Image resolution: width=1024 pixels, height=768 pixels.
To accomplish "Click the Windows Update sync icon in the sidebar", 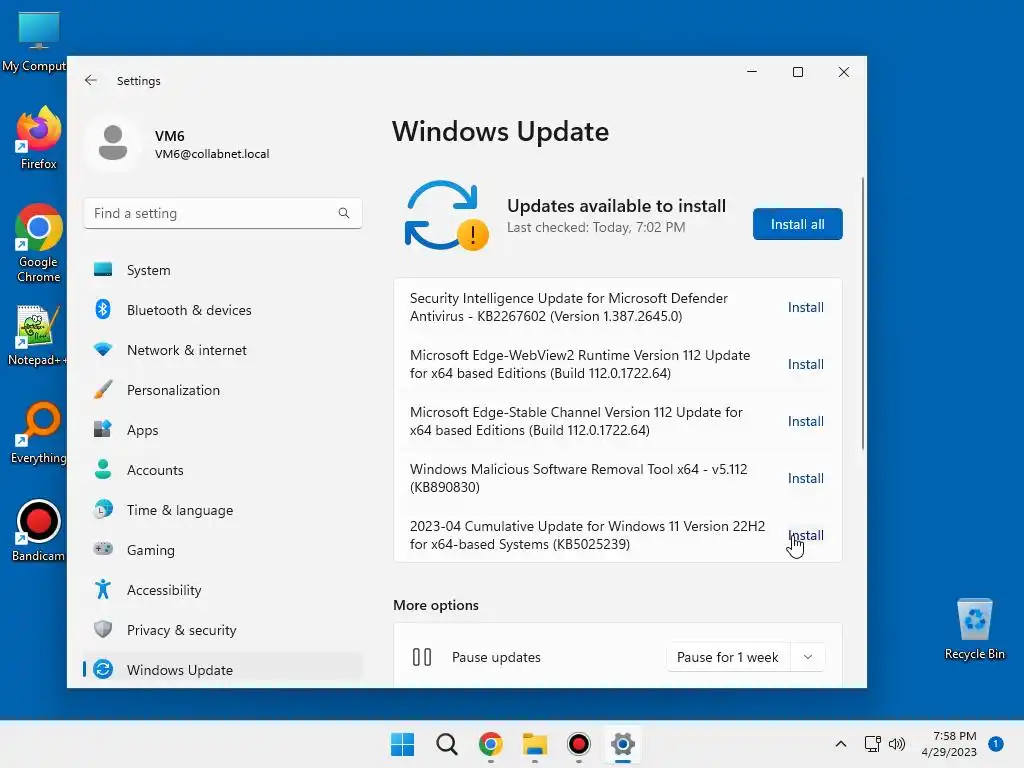I will [x=103, y=669].
